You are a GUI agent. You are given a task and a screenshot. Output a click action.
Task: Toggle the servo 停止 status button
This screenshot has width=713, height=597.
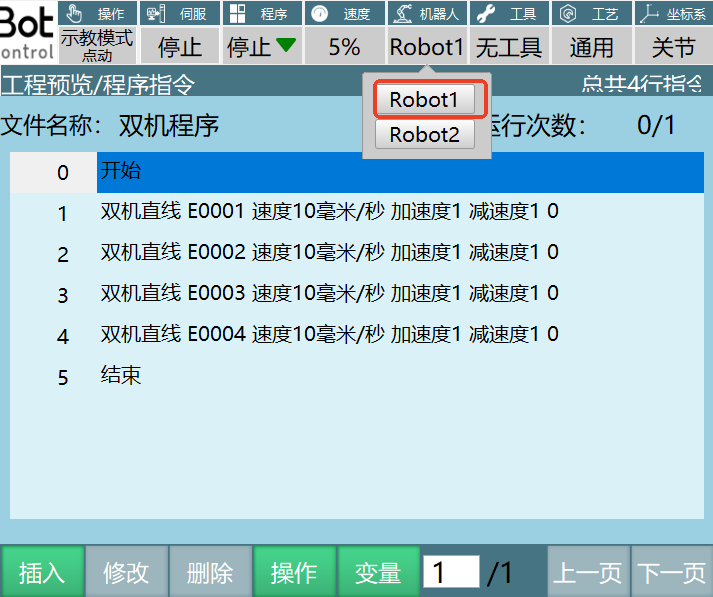pos(180,47)
